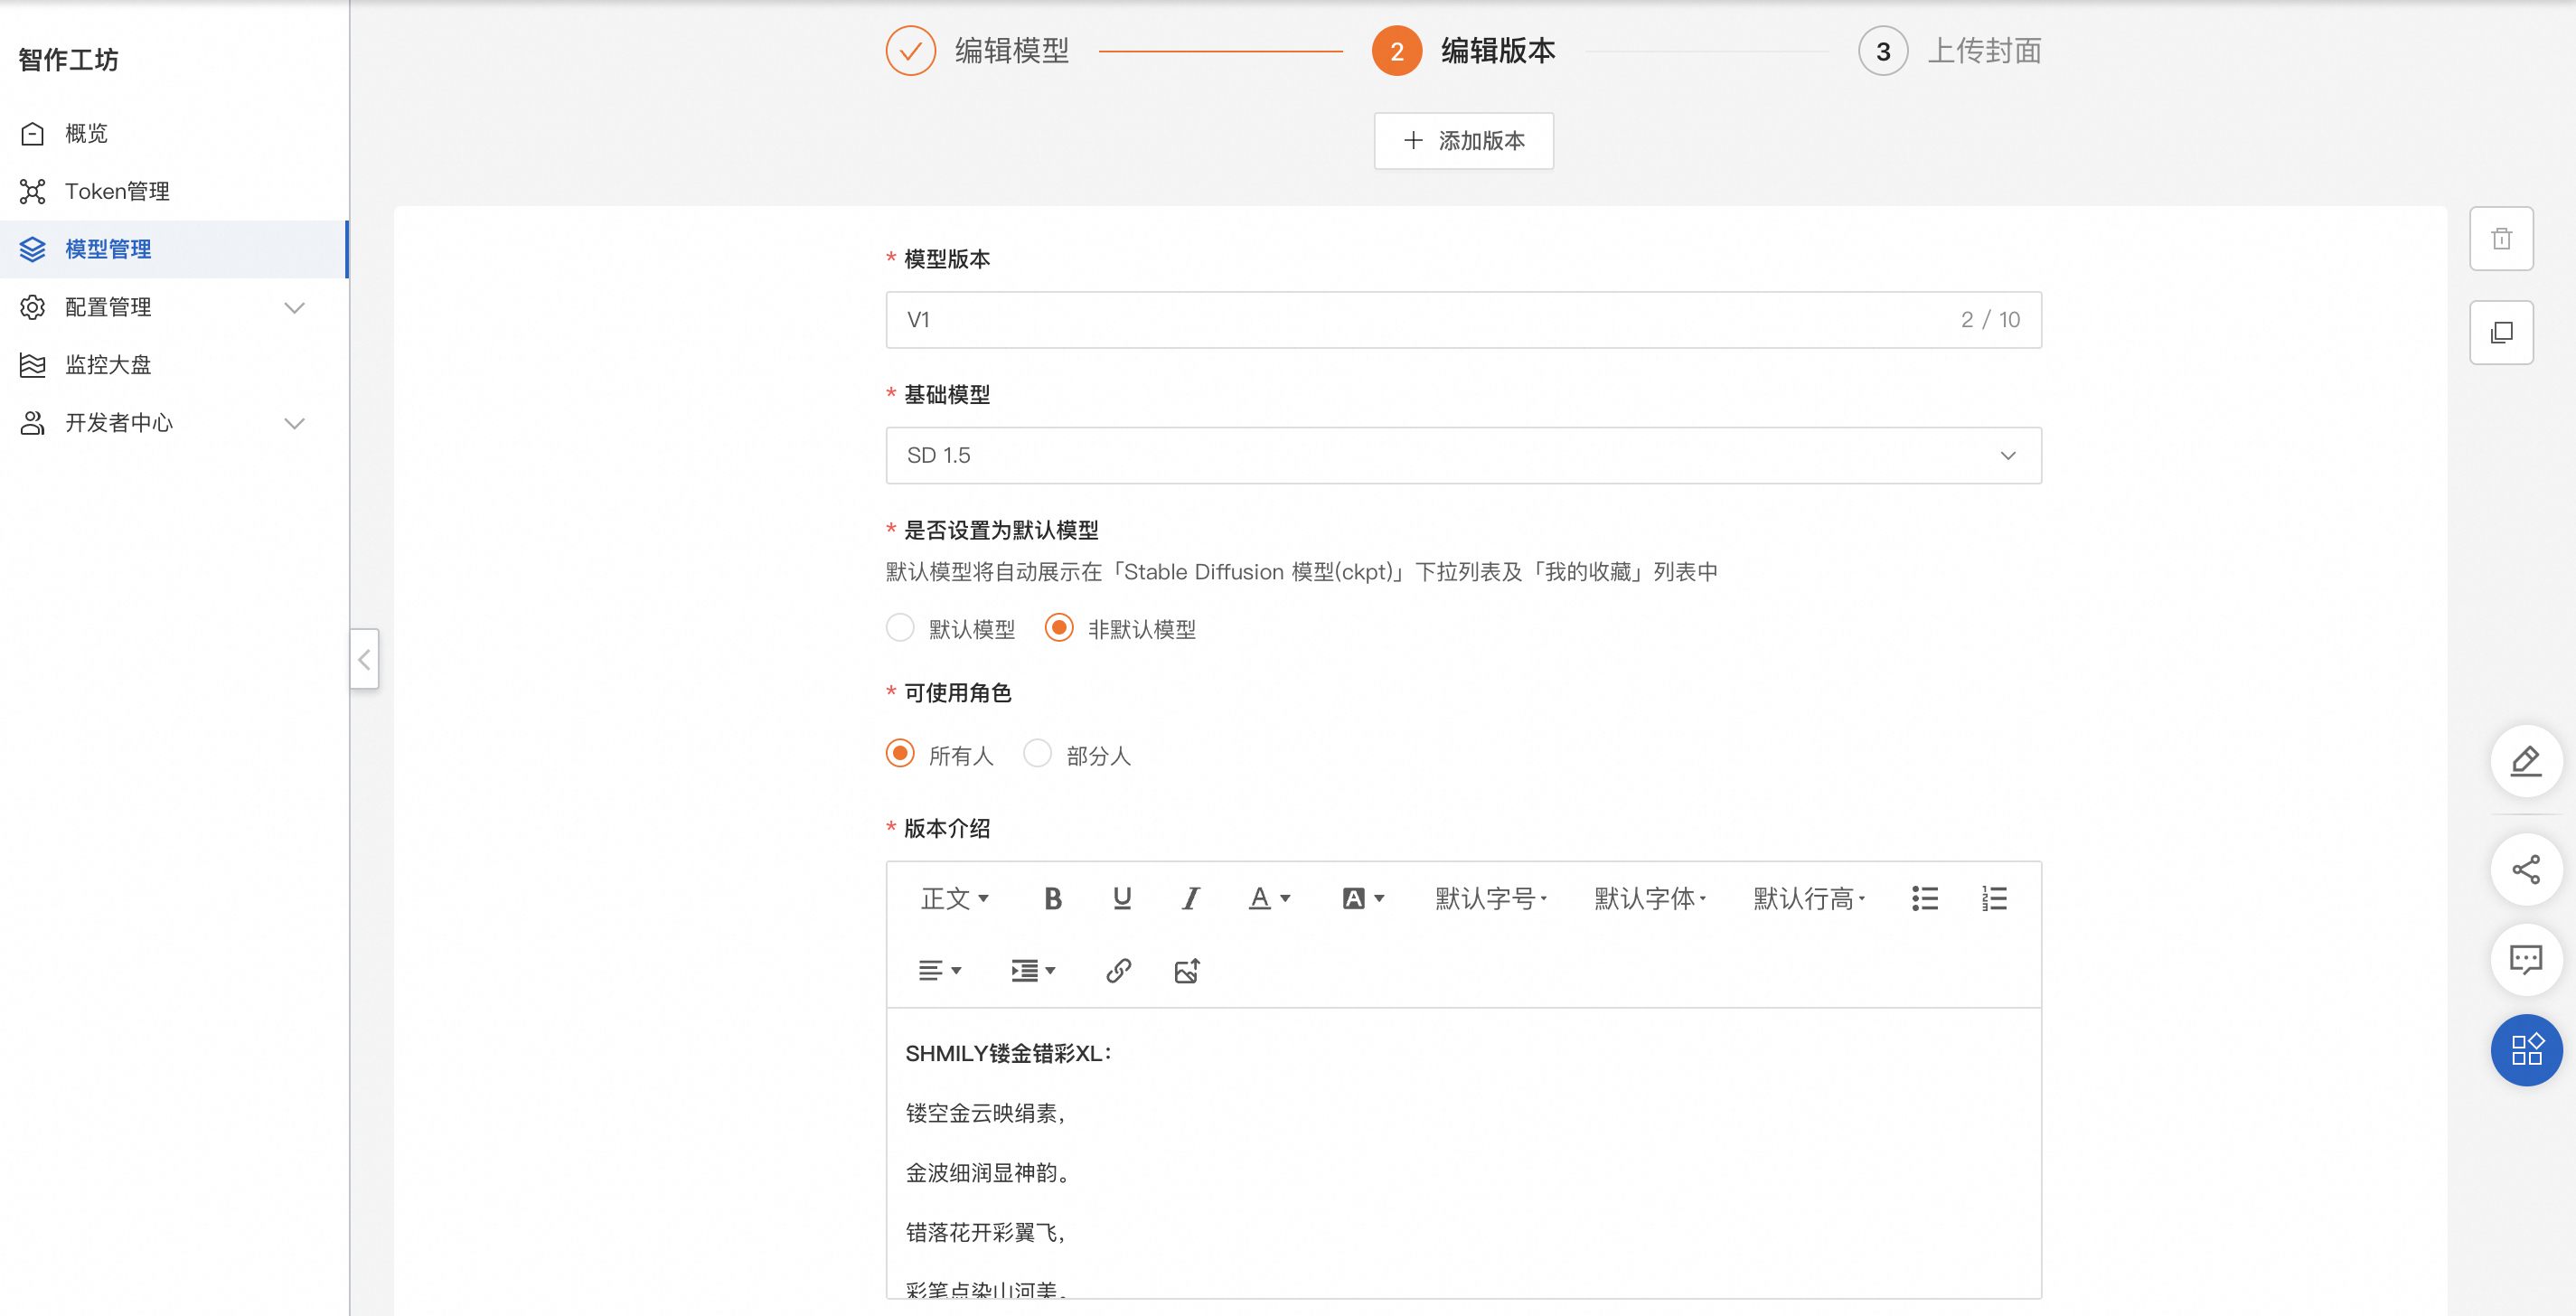The height and width of the screenshot is (1316, 2576).
Task: Click the 模型管理 layers icon
Action: pyautogui.click(x=33, y=249)
